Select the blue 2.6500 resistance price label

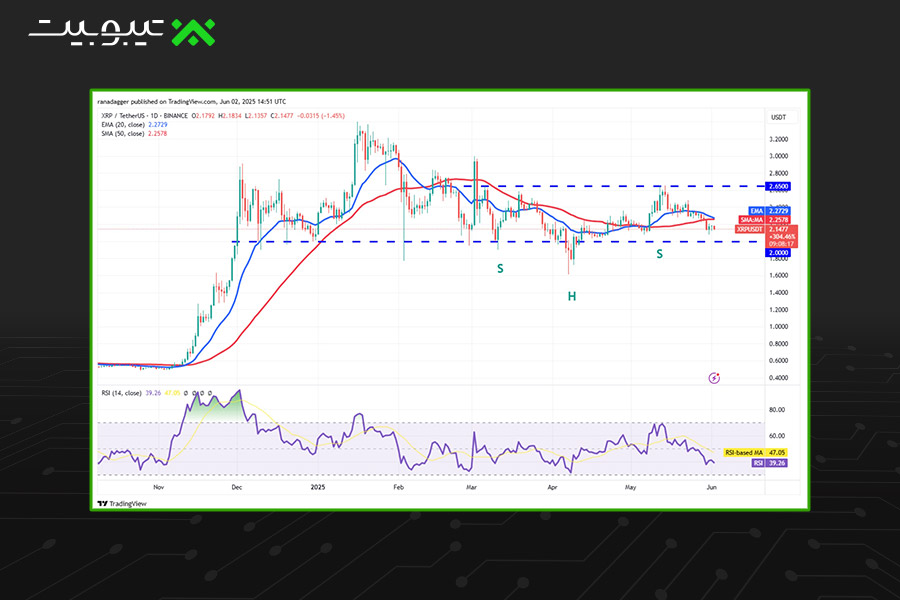(x=778, y=187)
